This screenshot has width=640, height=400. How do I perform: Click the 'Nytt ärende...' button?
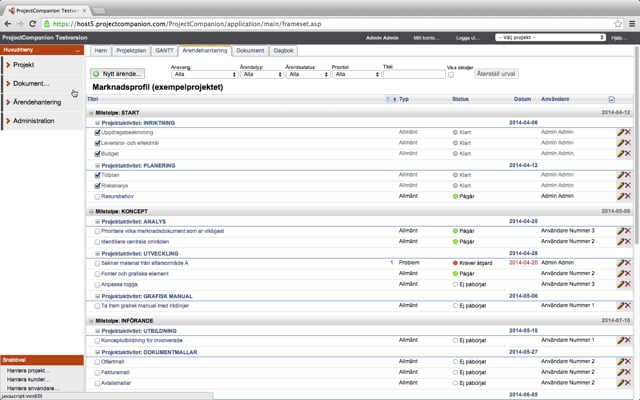click(x=118, y=74)
